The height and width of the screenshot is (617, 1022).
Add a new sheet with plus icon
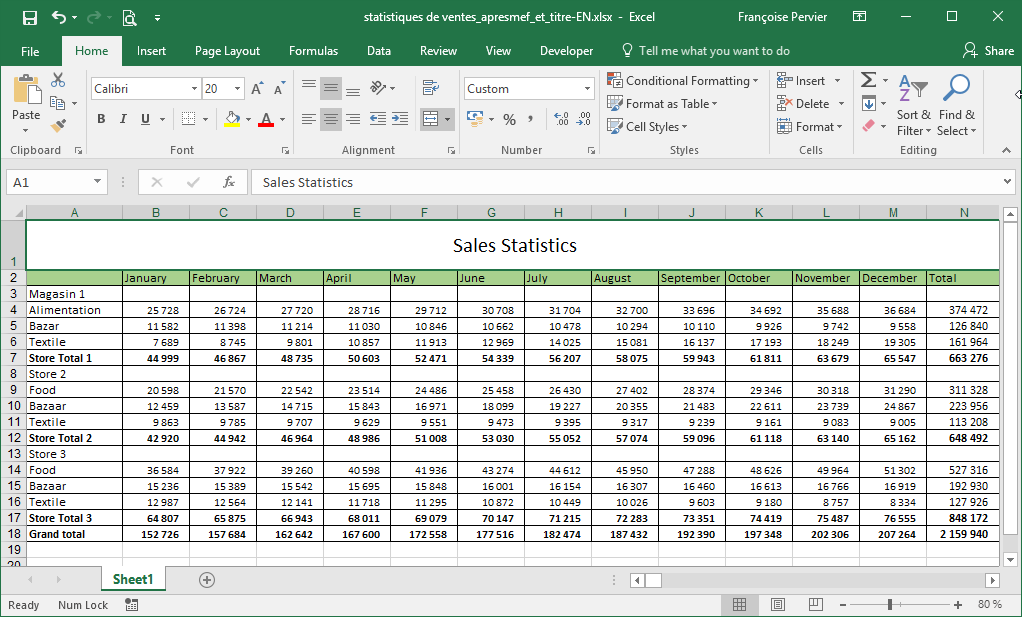tap(207, 580)
